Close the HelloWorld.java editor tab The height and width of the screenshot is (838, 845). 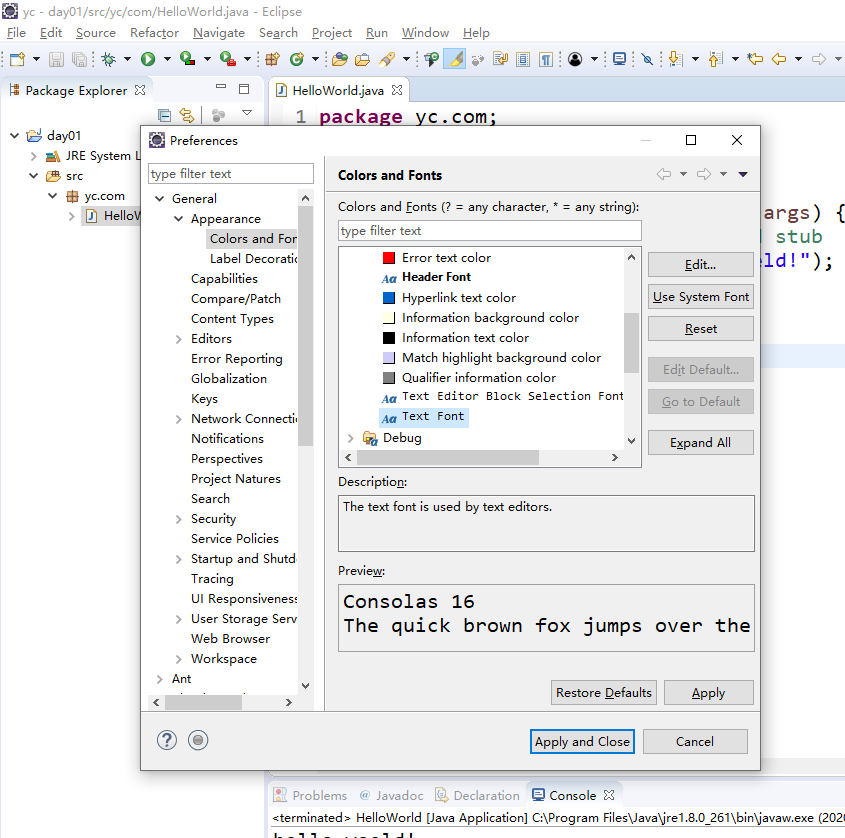click(x=397, y=90)
